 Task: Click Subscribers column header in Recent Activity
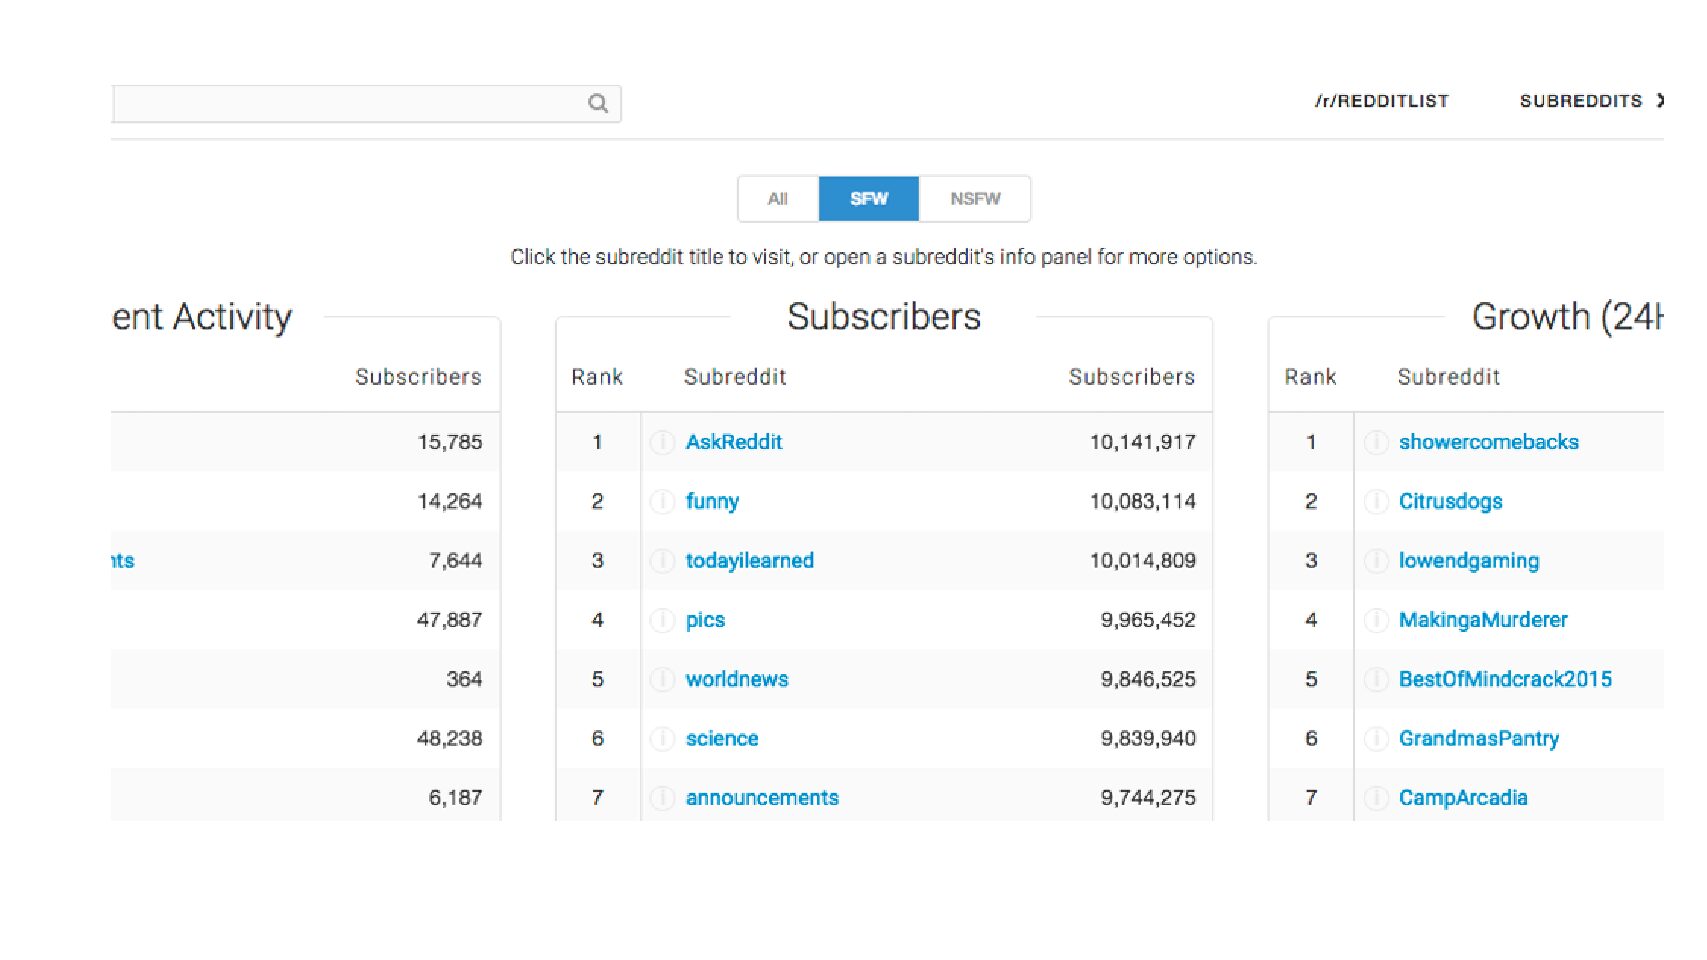tap(418, 377)
